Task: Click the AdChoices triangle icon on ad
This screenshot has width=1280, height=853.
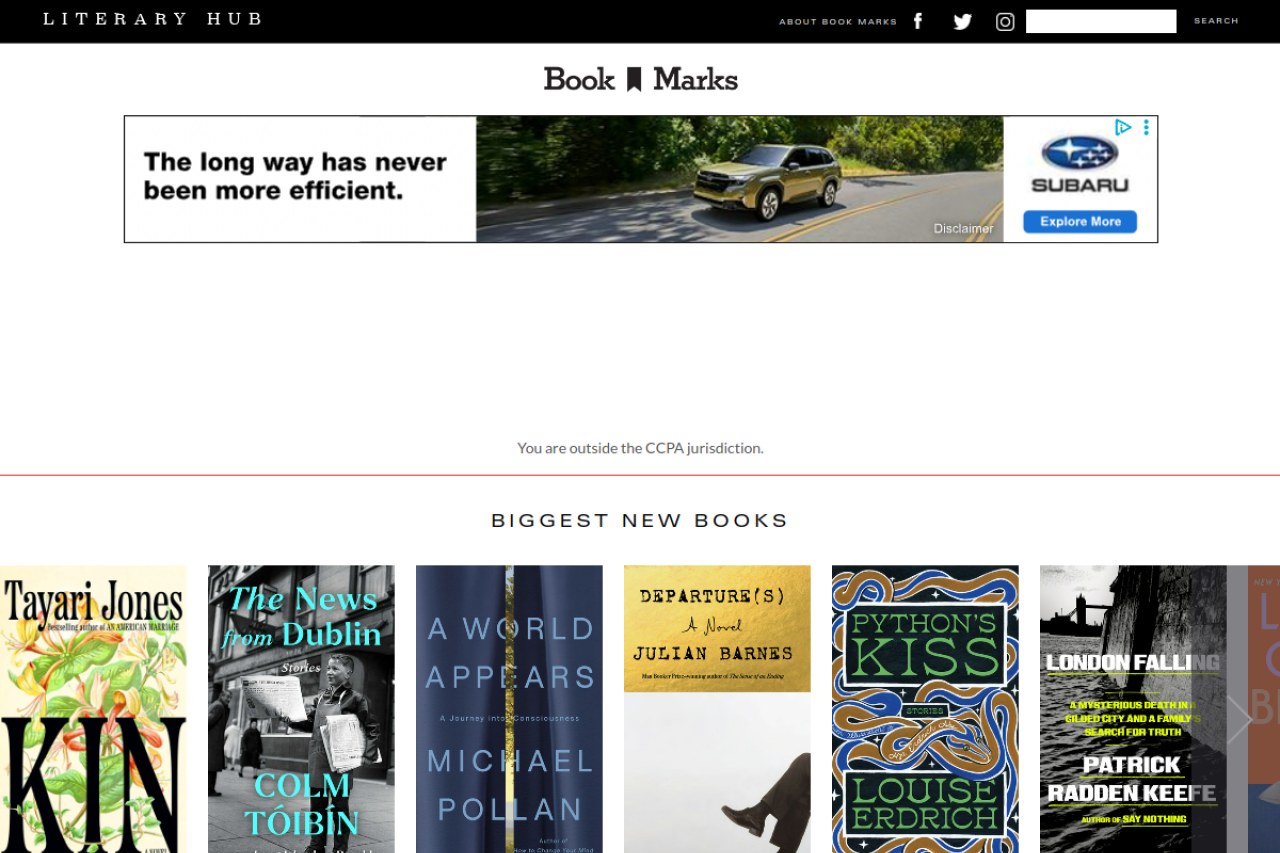Action: 1123,127
